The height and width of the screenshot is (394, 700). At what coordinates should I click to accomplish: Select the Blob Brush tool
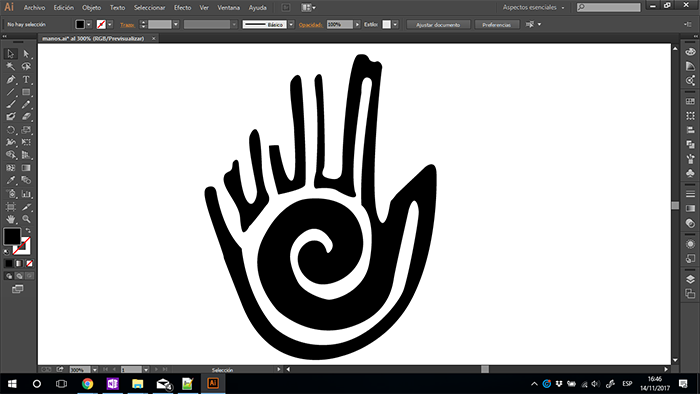11,117
